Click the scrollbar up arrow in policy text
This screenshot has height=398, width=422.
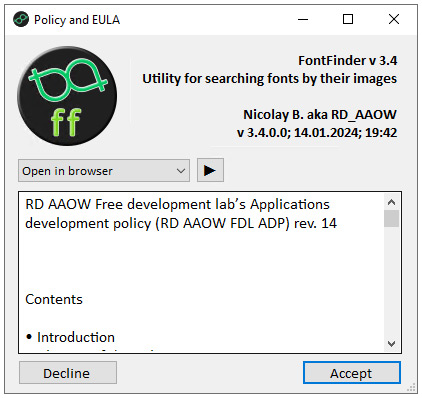(391, 202)
